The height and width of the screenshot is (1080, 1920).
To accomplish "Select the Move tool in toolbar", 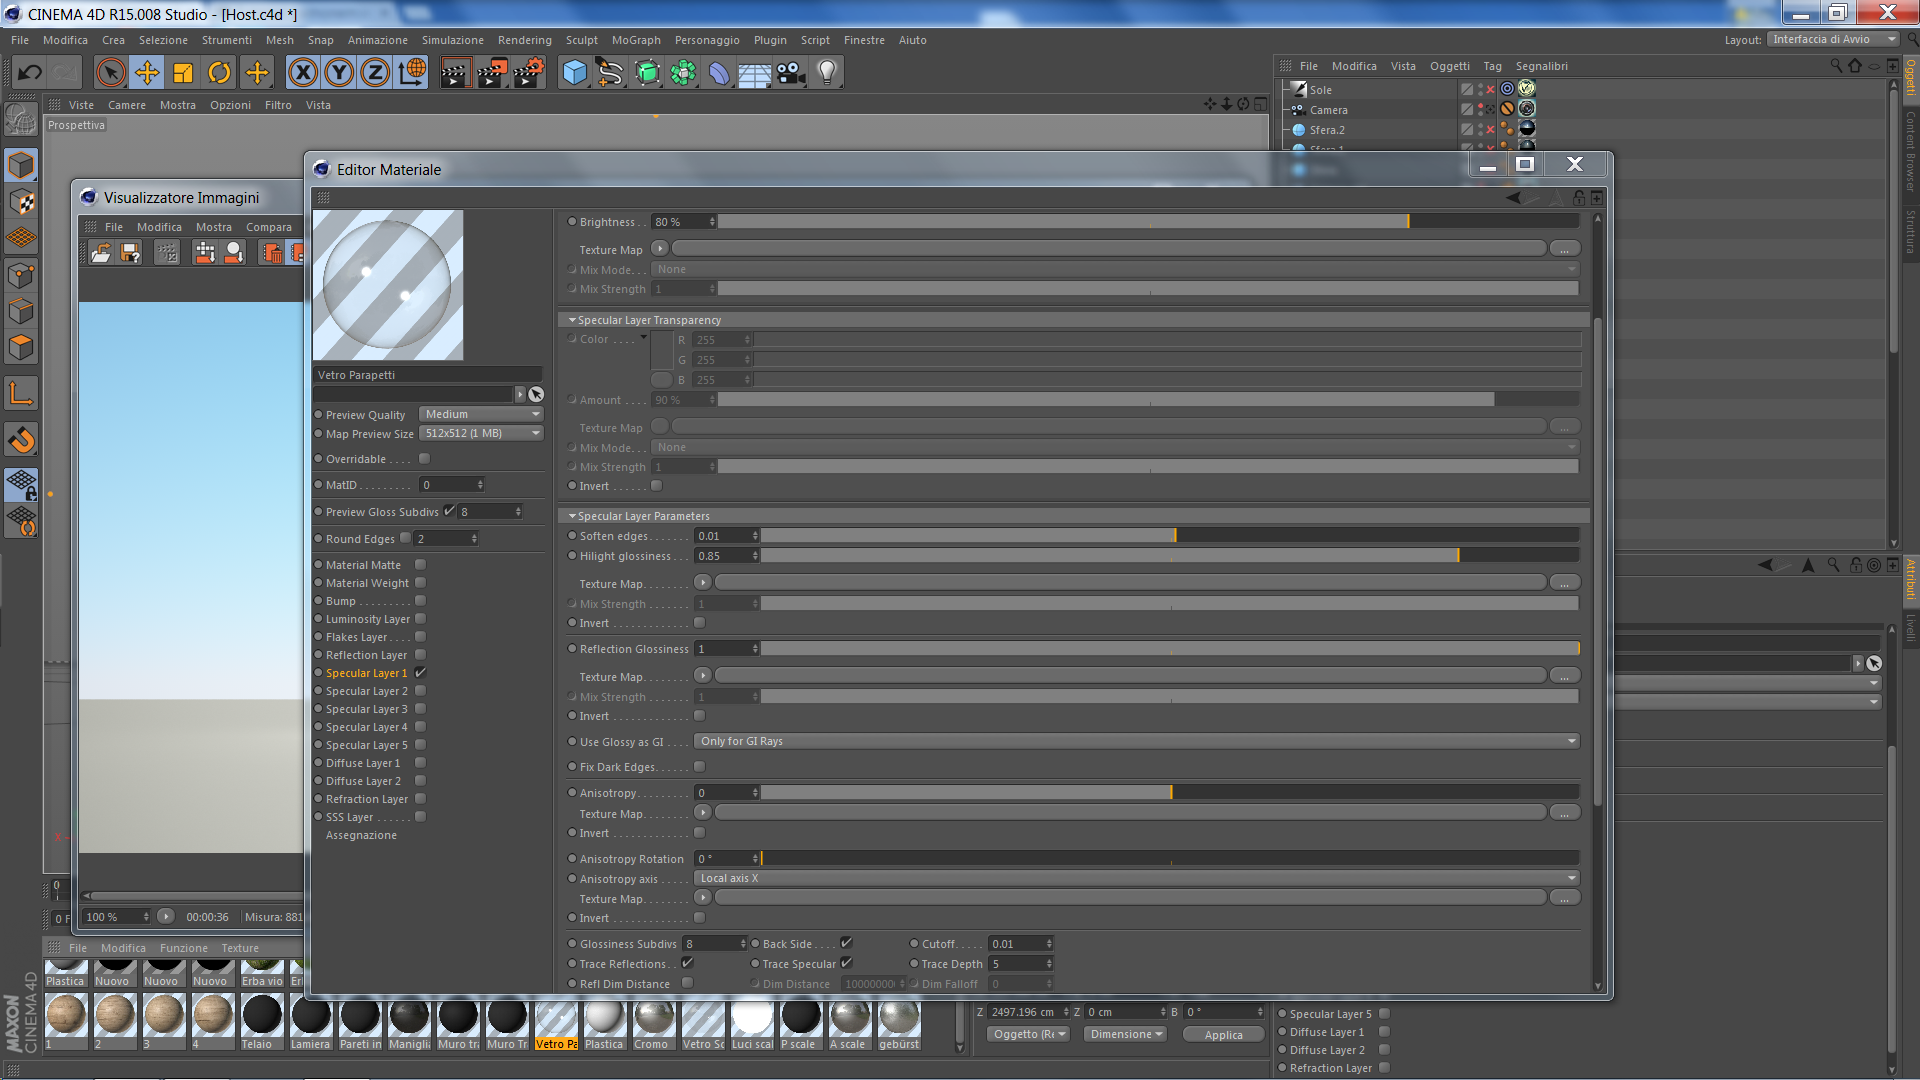I will click(x=147, y=72).
